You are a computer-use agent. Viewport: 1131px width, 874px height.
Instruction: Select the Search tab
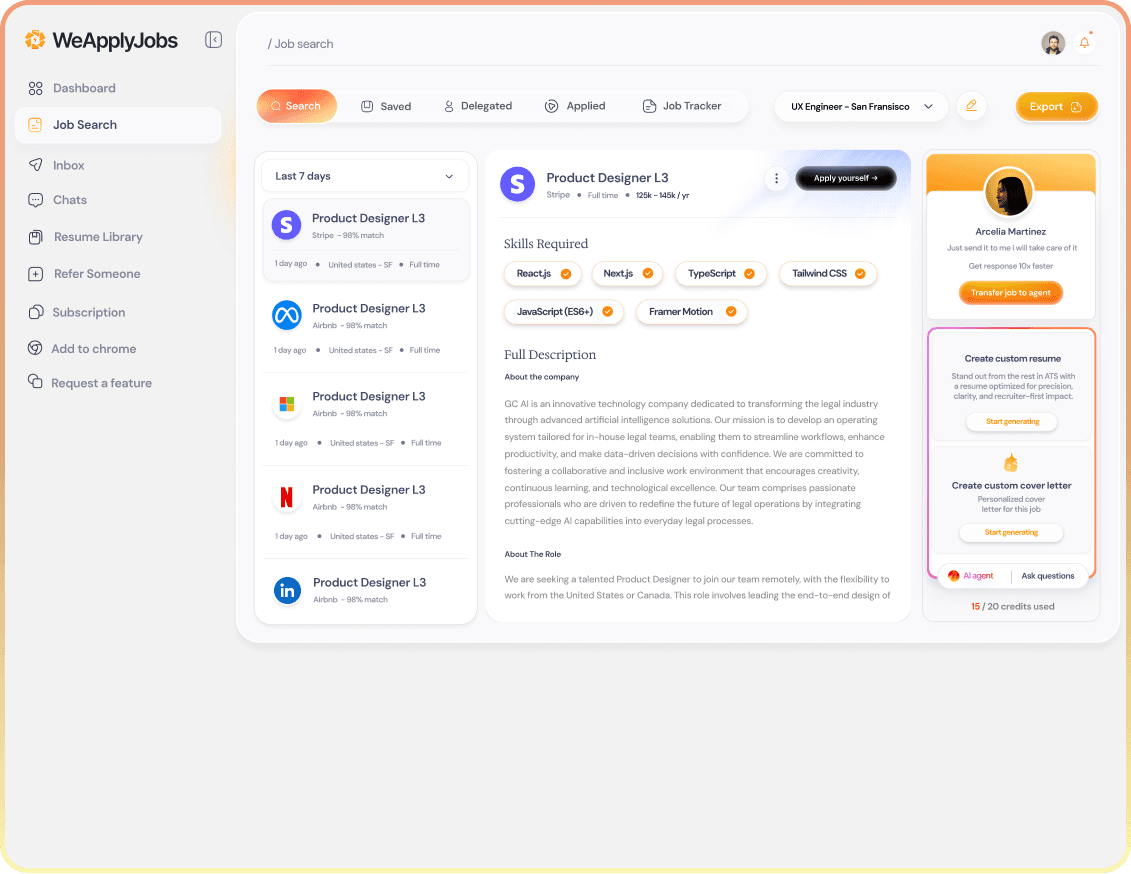[296, 106]
